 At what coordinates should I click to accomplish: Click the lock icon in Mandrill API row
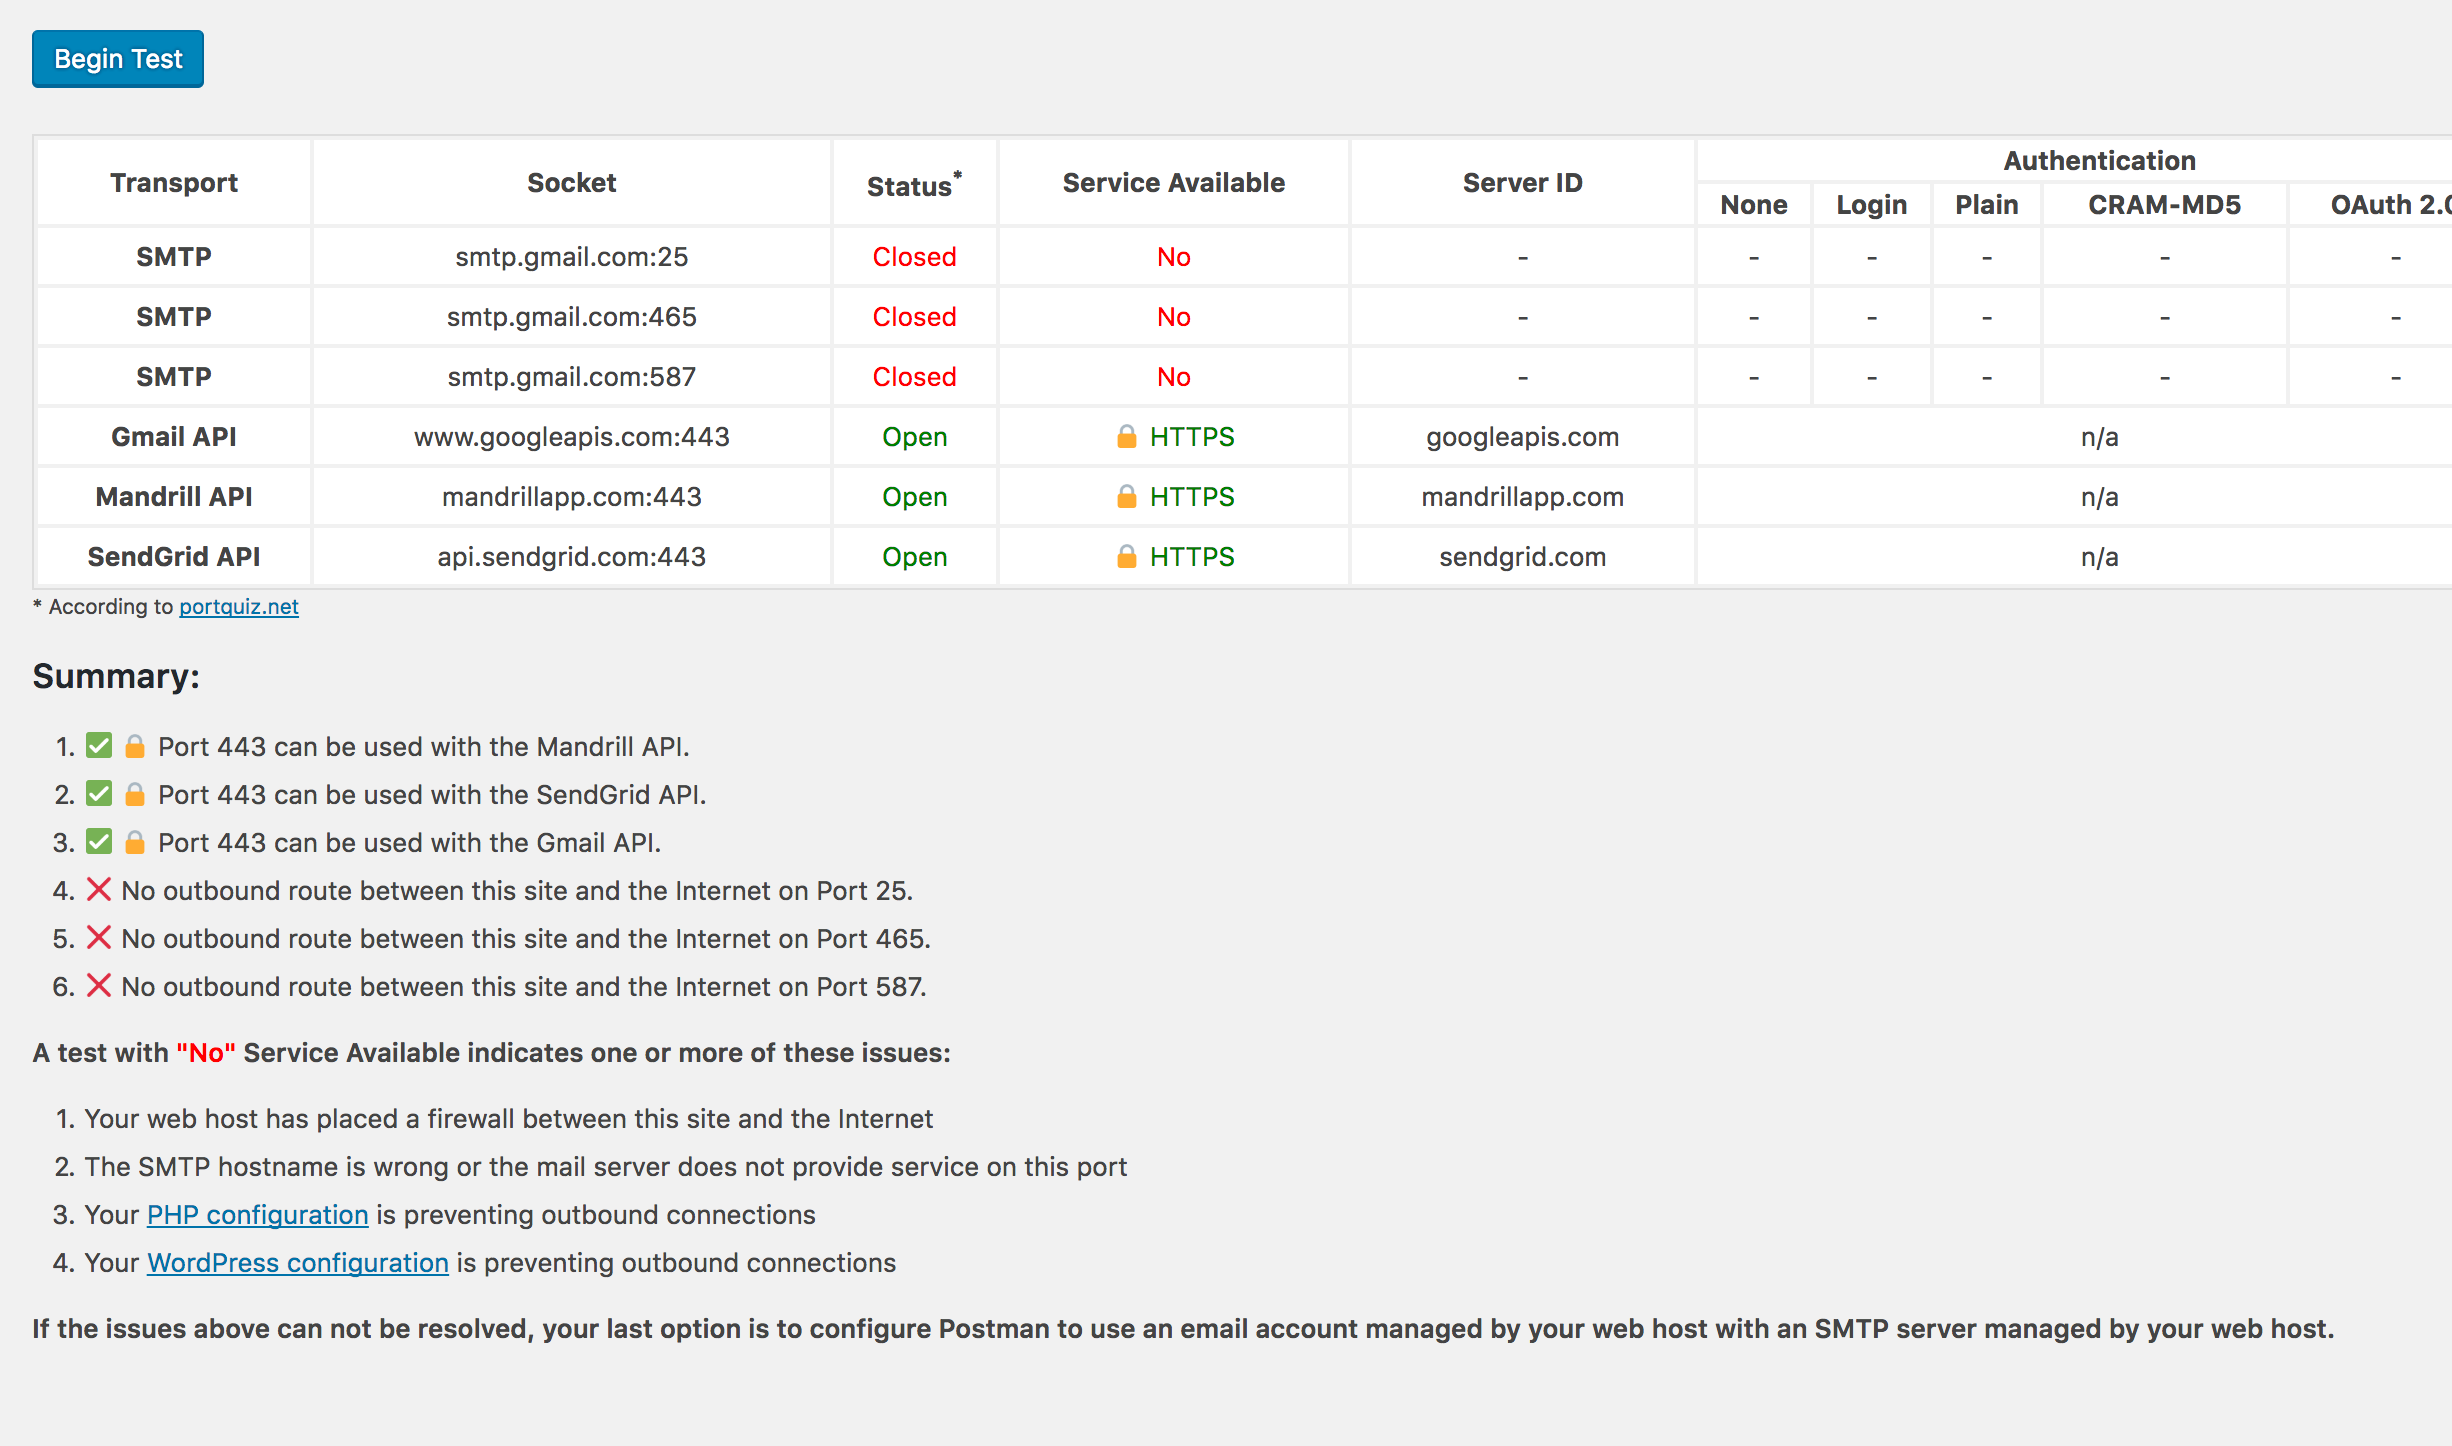coord(1127,497)
